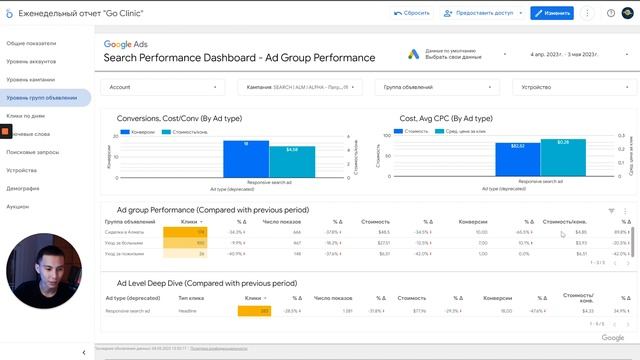The image size is (640, 360).
Task: Open Ad group table three-dot menu
Action: point(625,211)
